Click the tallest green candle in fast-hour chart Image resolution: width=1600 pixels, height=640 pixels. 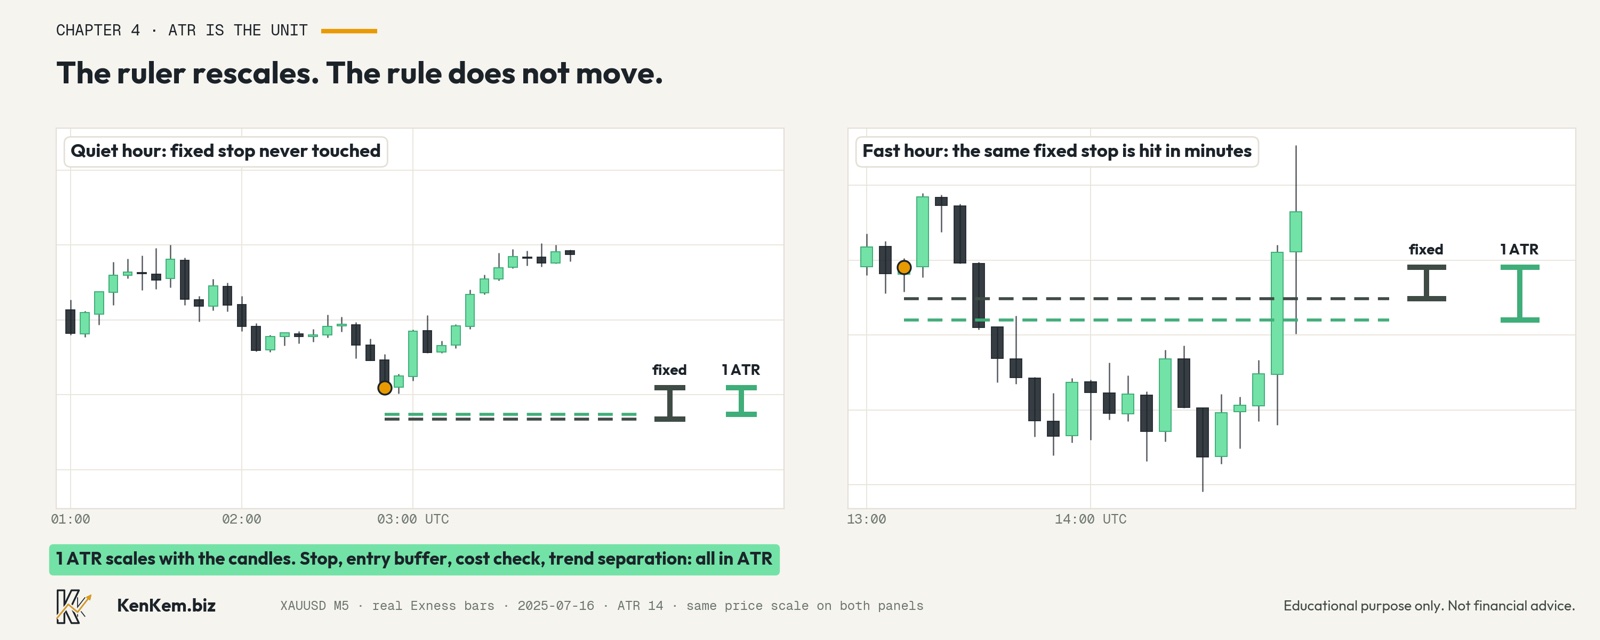tap(1277, 313)
